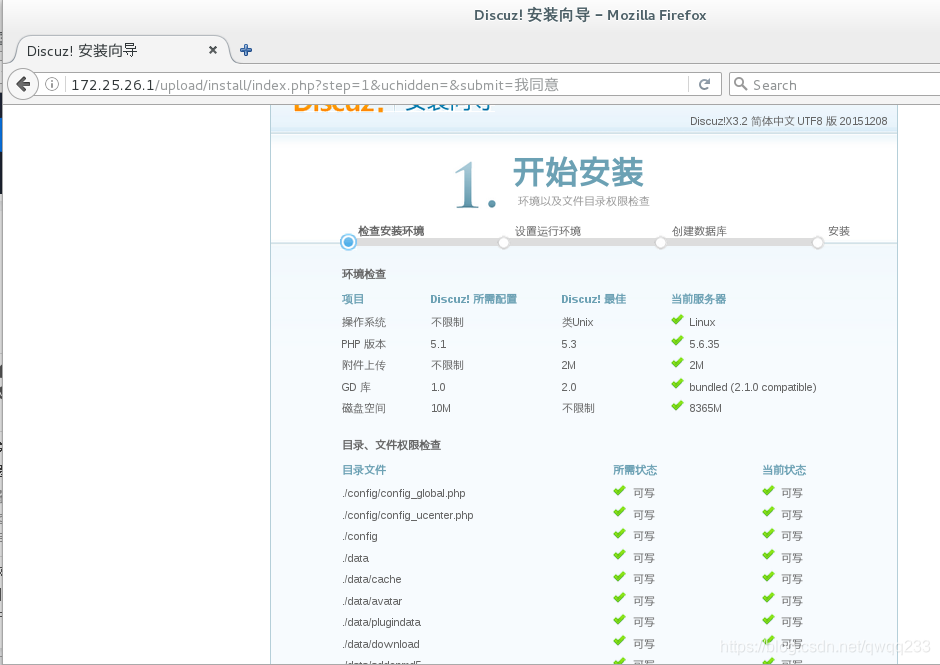Click the 目录文件 column header
Screen dimensions: 940x665
364,470
